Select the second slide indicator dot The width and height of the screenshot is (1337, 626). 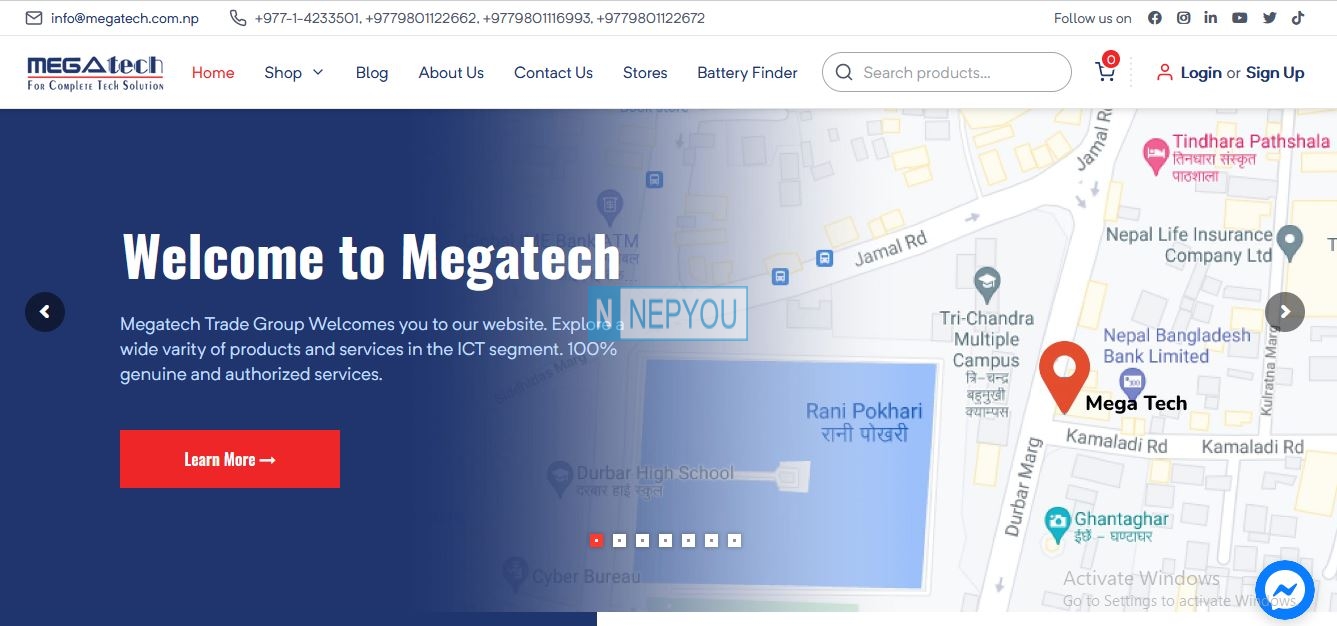tap(619, 540)
